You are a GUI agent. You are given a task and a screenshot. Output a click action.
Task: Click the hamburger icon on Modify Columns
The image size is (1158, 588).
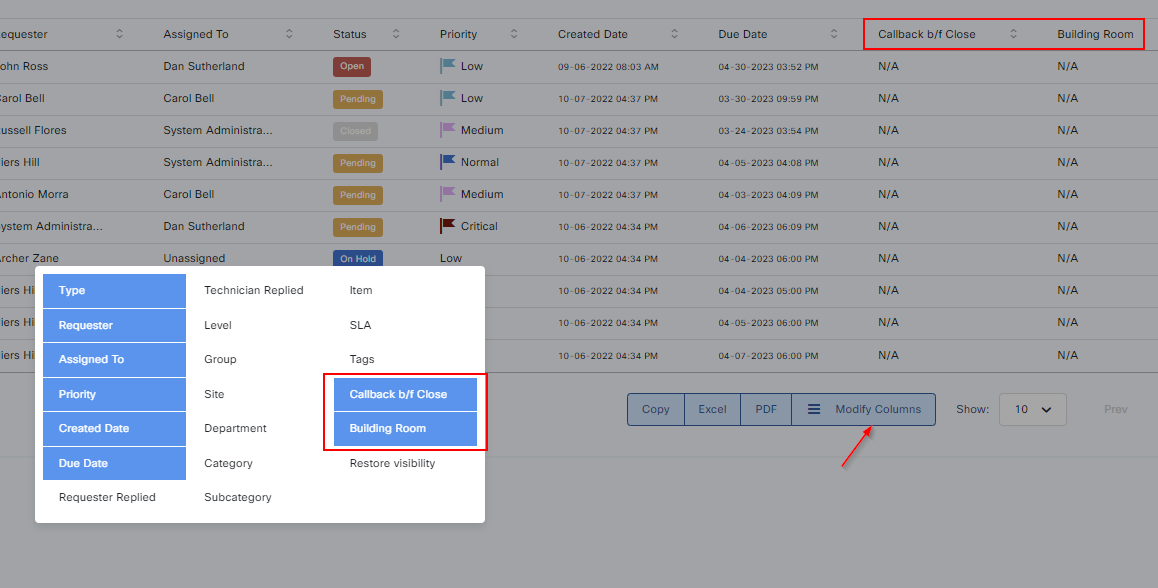click(x=814, y=409)
